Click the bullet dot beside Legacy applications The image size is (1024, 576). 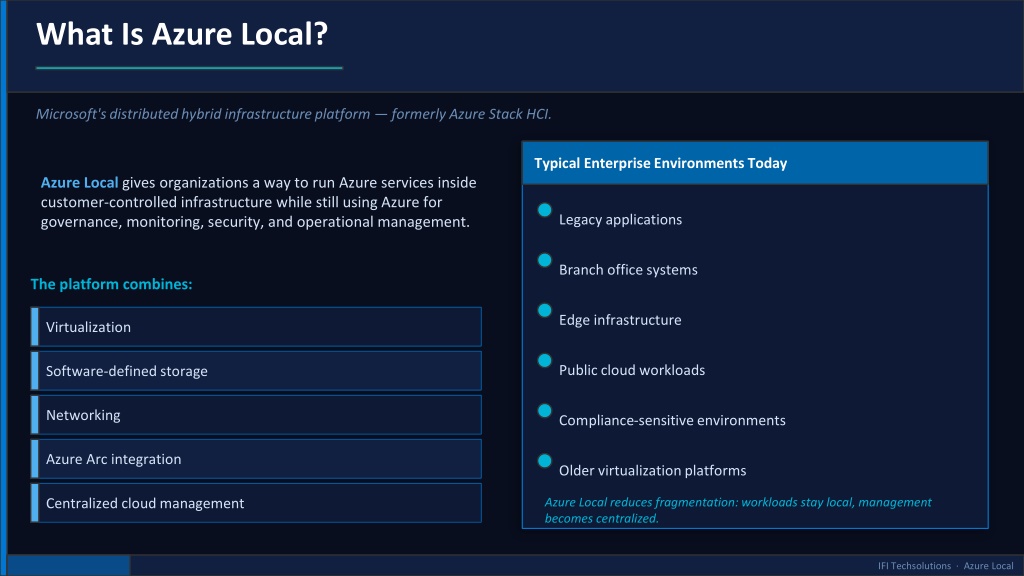click(x=545, y=210)
